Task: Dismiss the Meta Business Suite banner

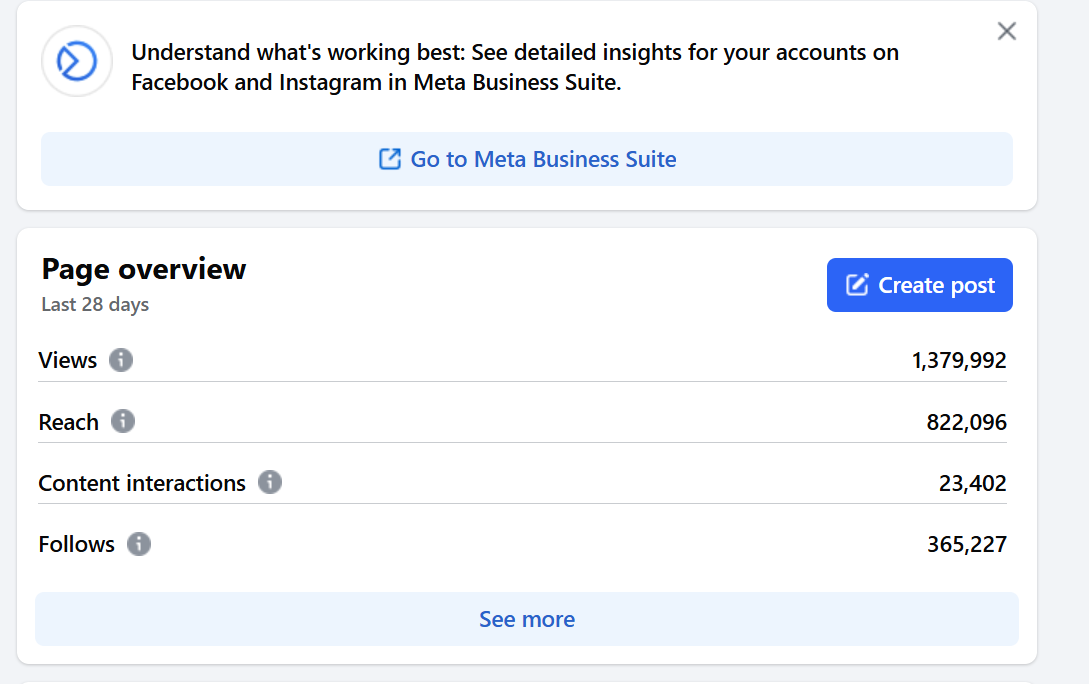Action: click(x=1006, y=31)
